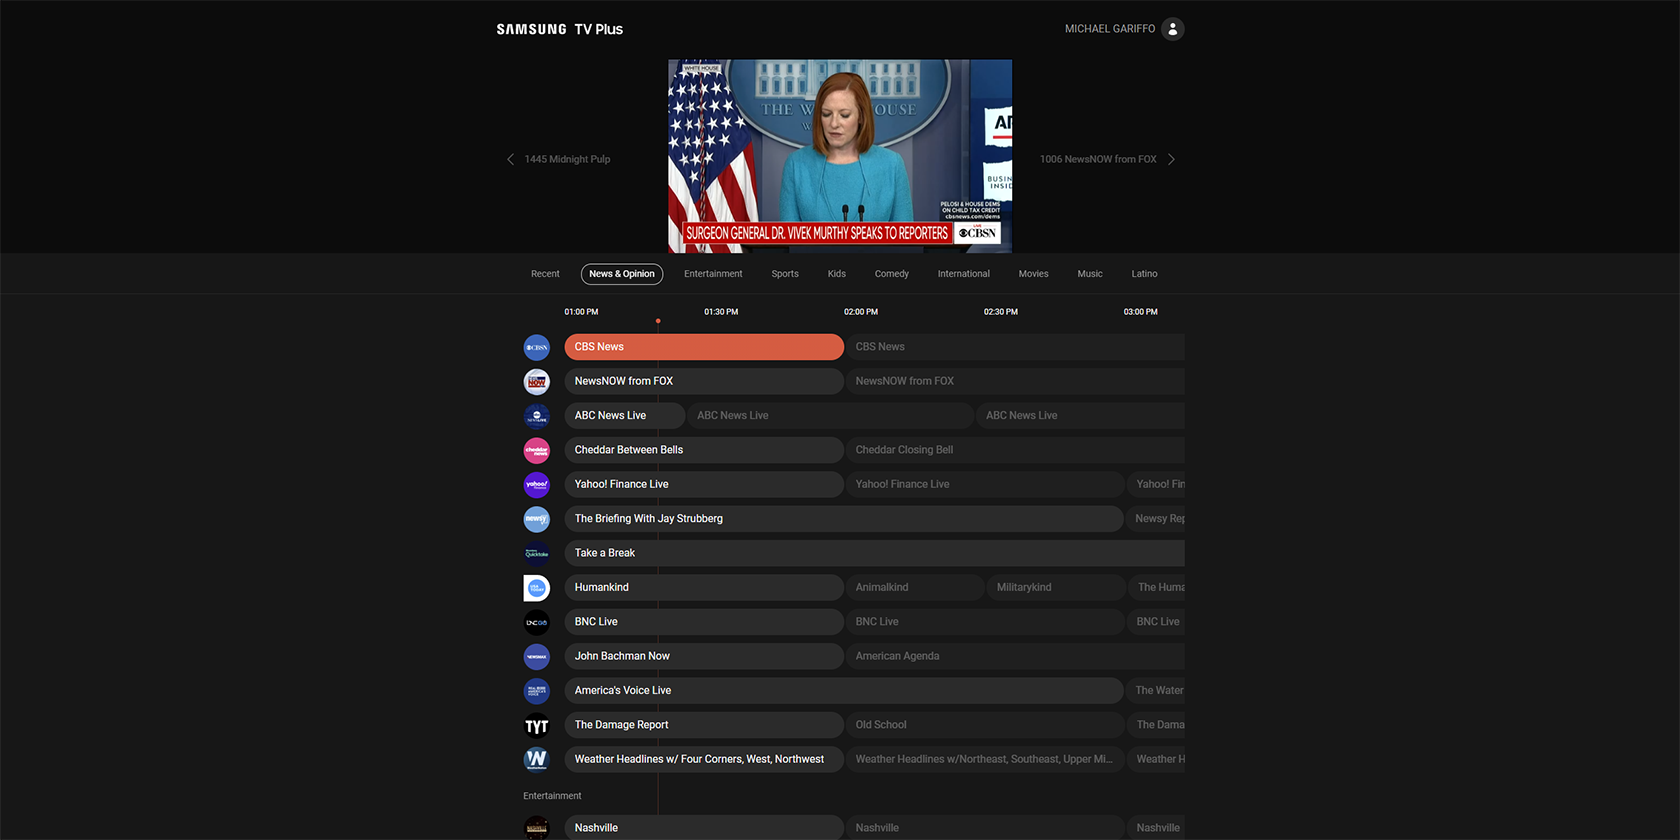
Task: Click the WeatherNation channel logo
Action: coord(537,760)
